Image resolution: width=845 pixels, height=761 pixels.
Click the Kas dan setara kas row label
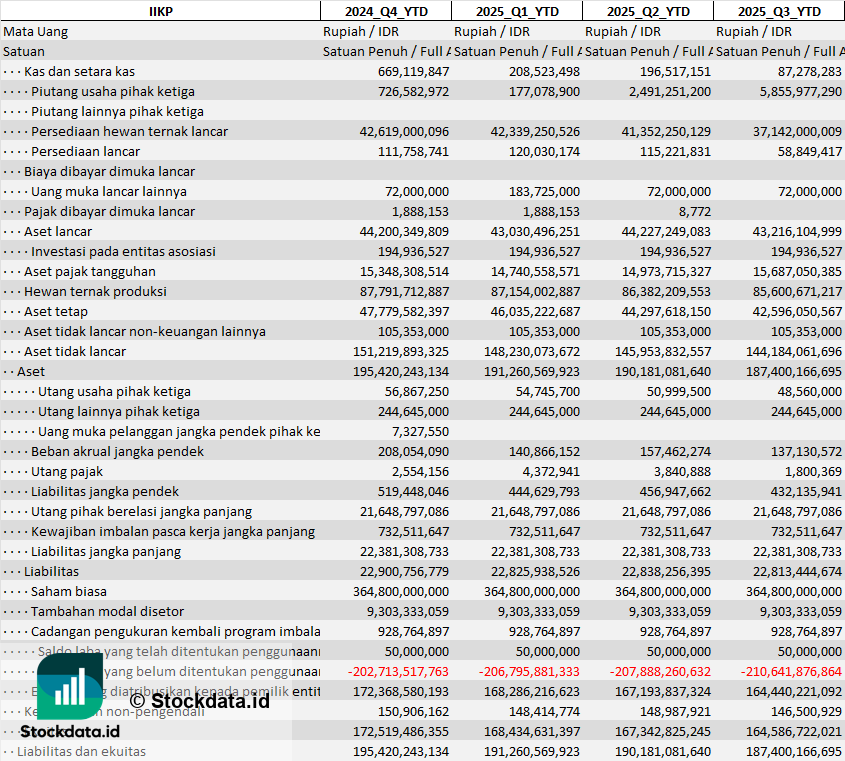[79, 71]
